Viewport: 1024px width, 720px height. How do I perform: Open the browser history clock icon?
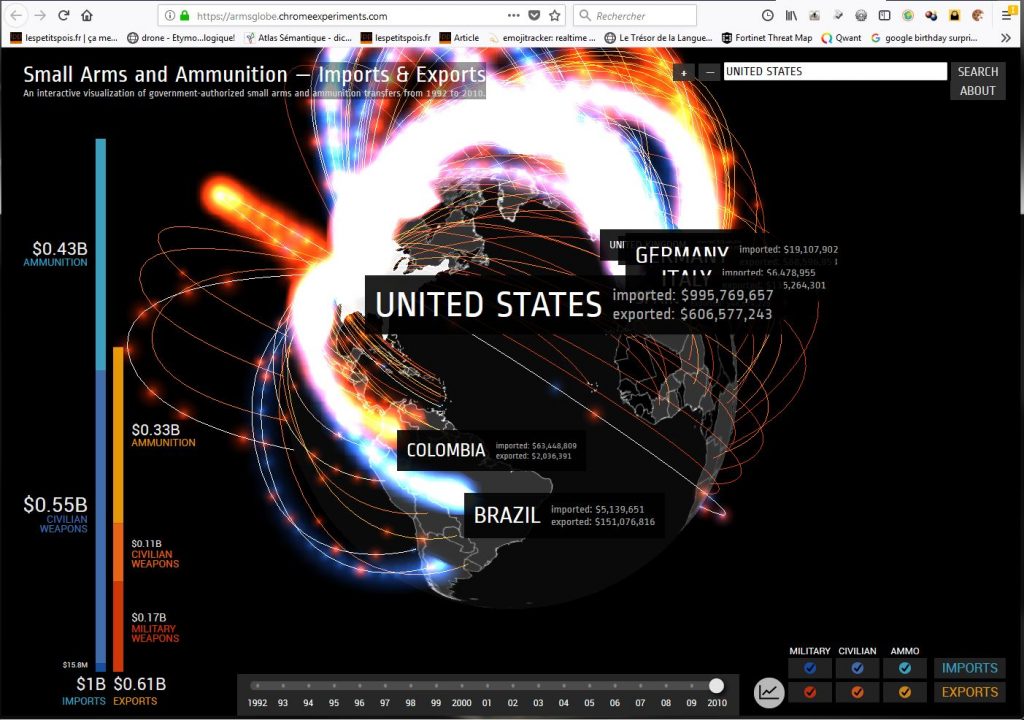click(x=767, y=15)
